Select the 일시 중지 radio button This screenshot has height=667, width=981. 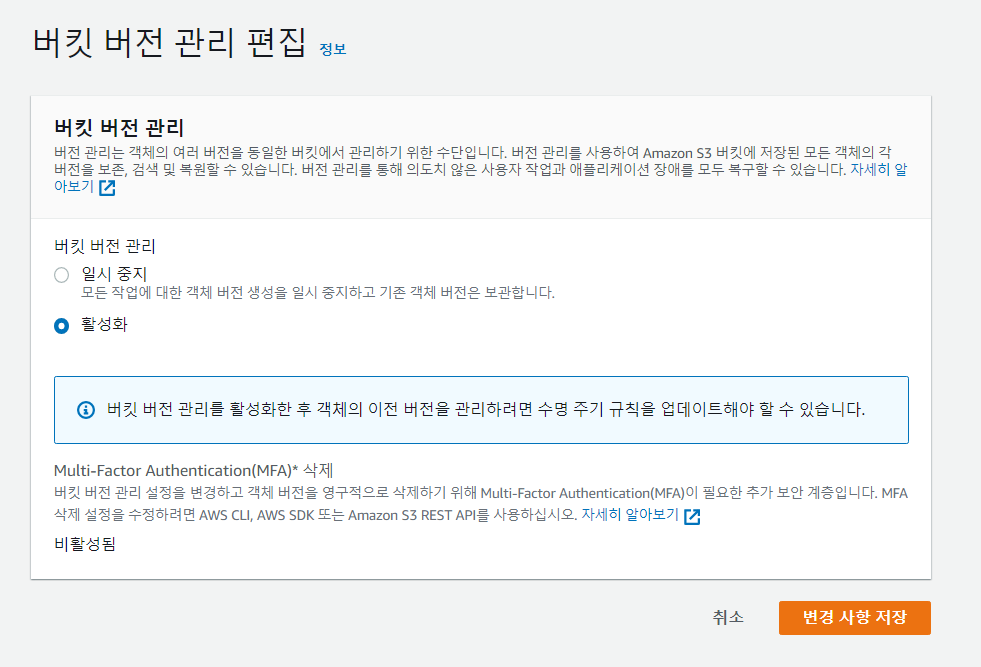click(61, 275)
